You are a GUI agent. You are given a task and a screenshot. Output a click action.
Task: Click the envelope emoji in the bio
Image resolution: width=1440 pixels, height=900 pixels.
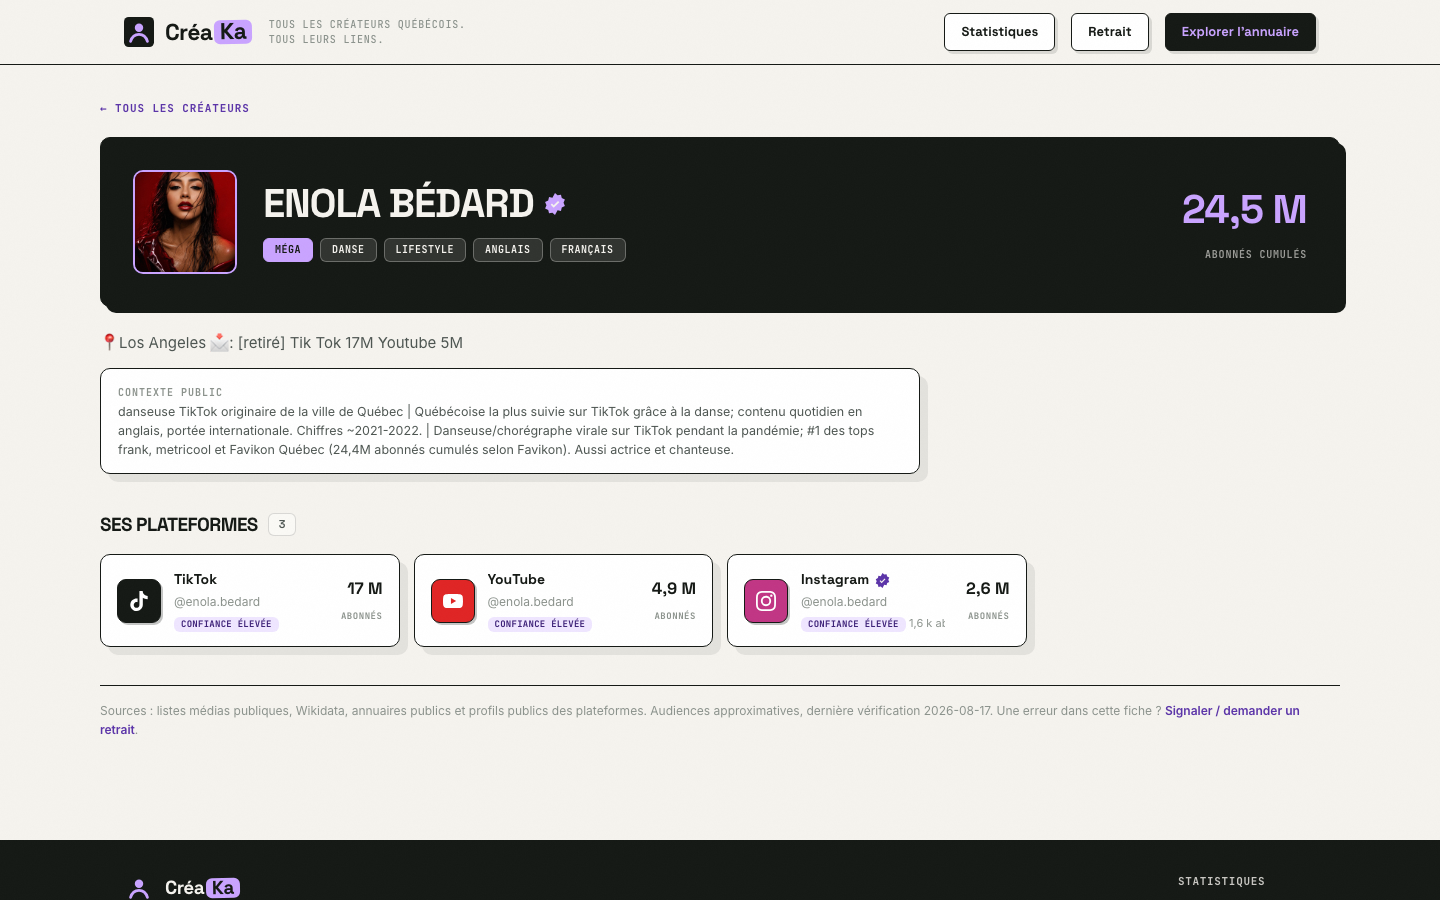(x=219, y=342)
